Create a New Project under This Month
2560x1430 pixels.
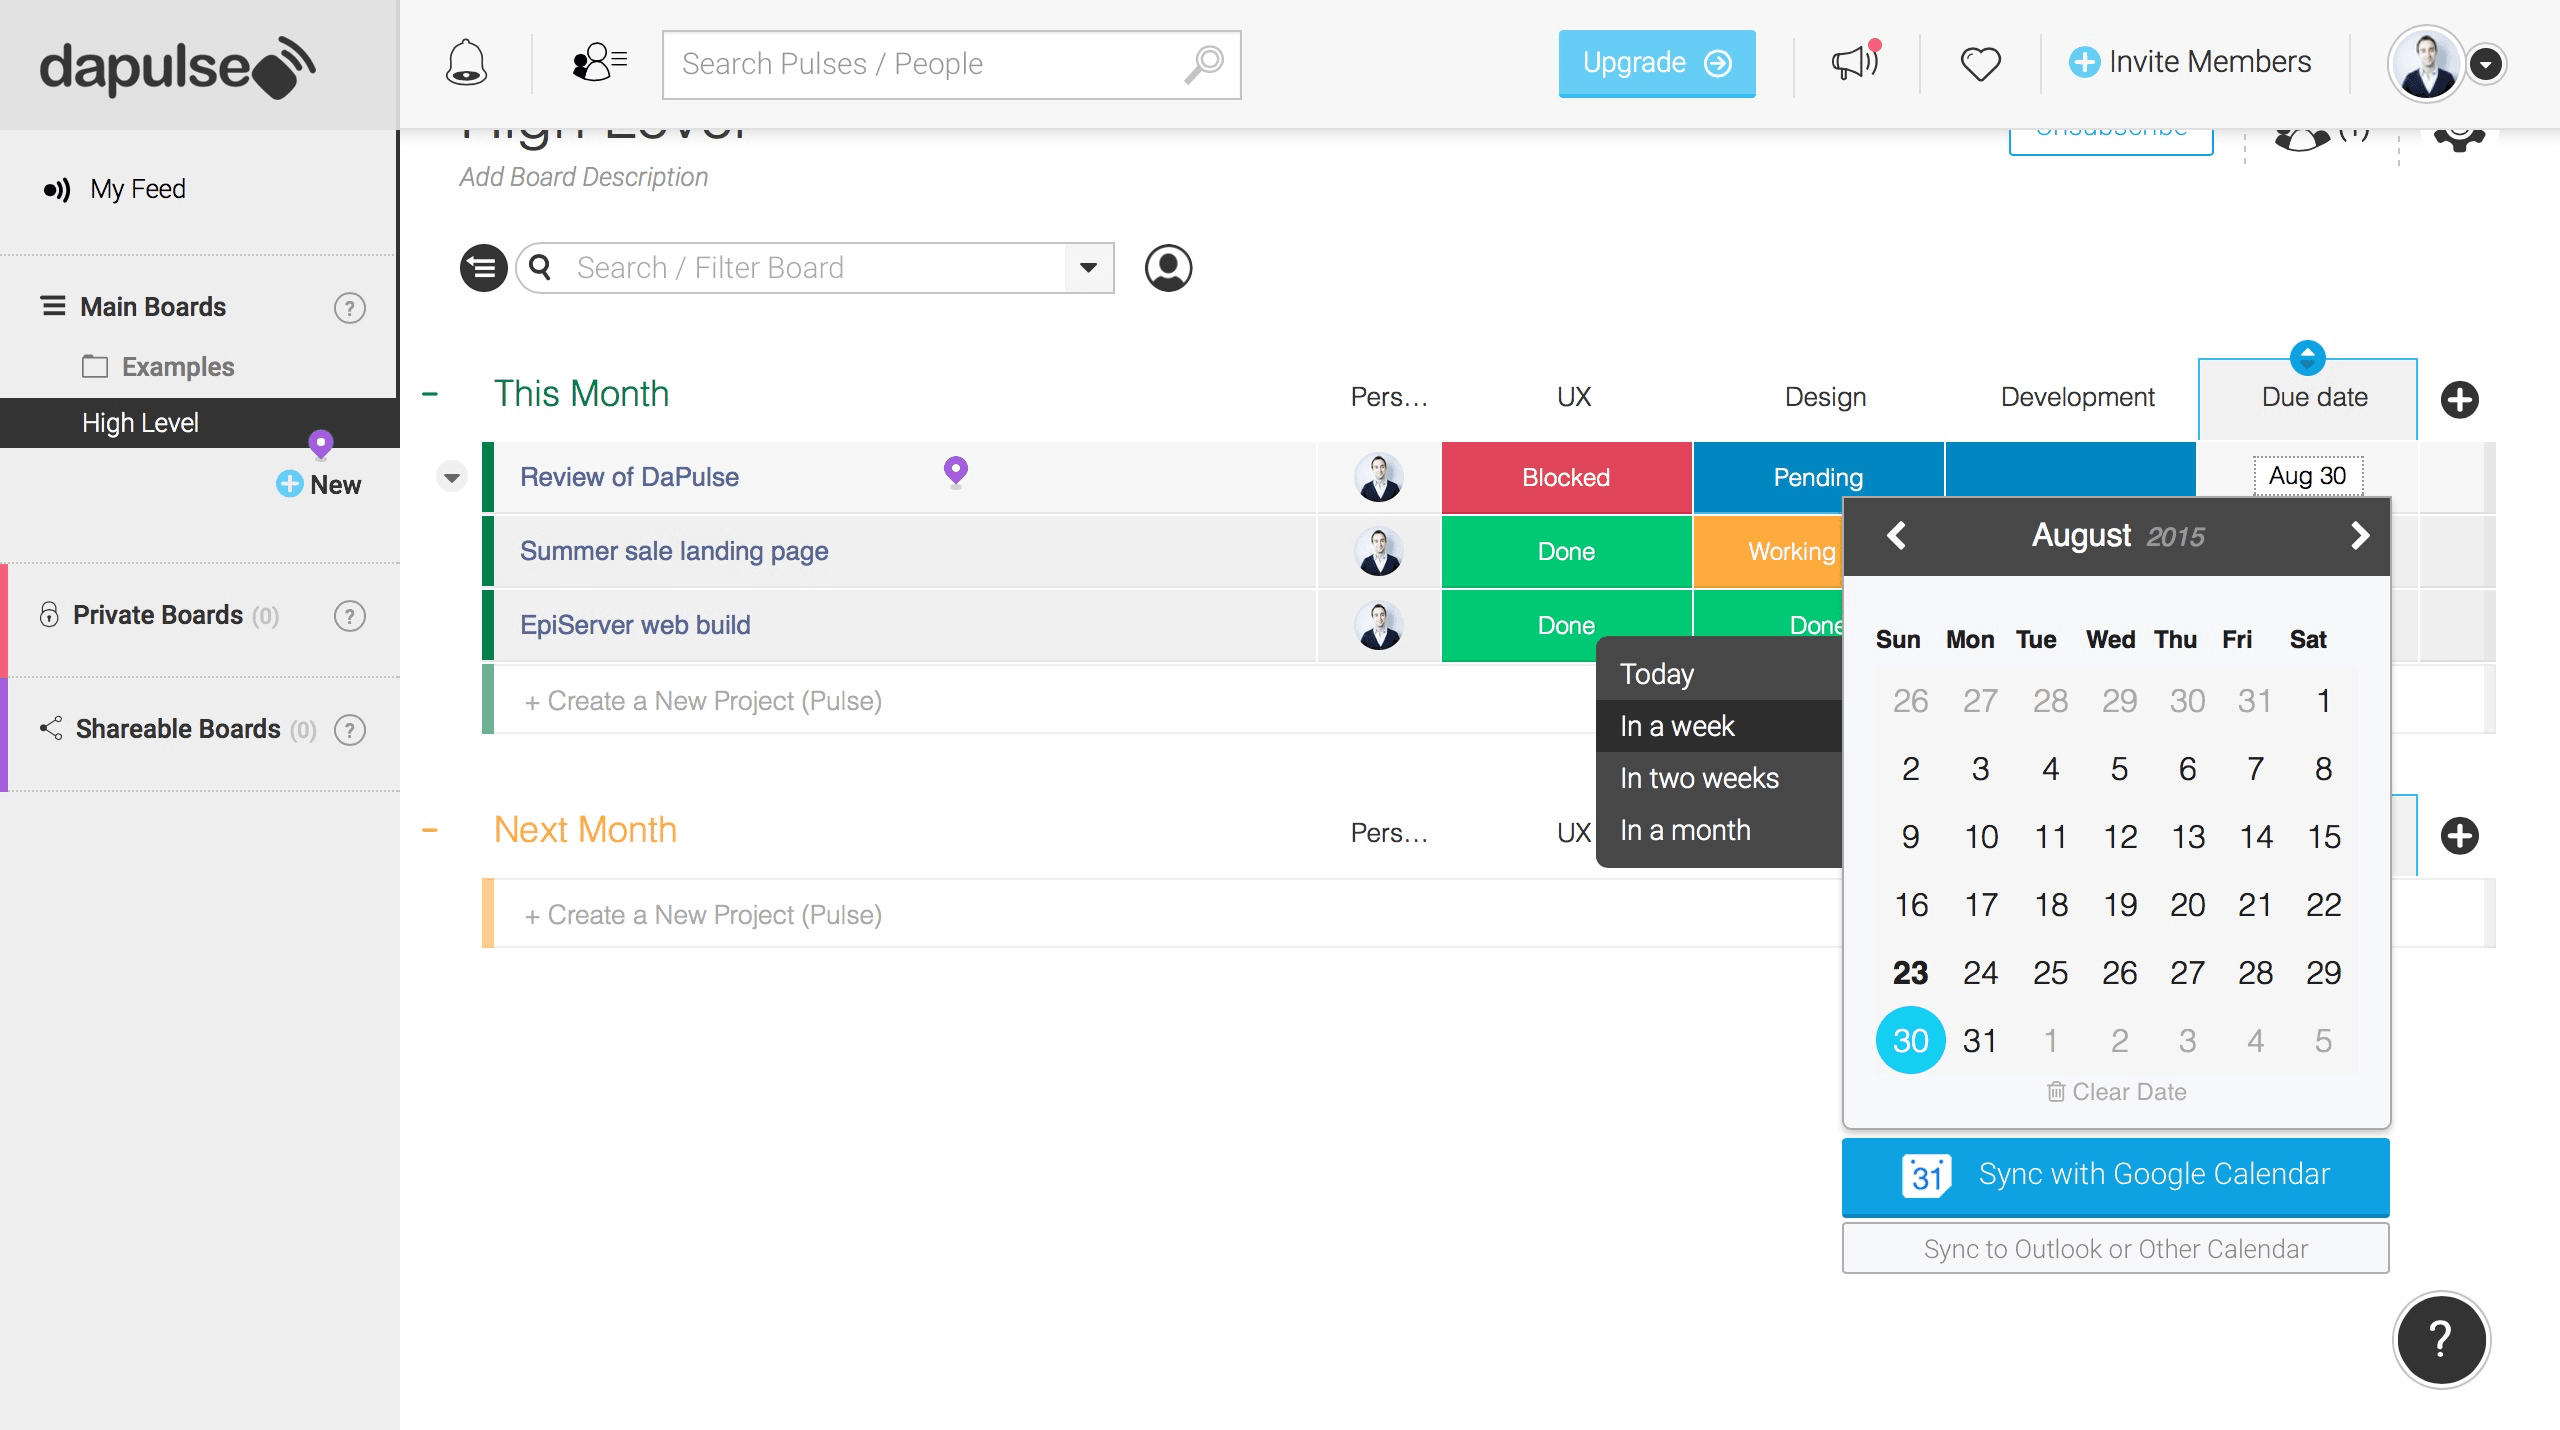(x=703, y=701)
